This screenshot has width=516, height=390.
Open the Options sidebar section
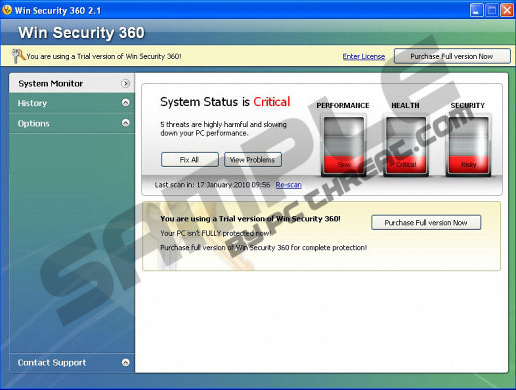(x=72, y=123)
